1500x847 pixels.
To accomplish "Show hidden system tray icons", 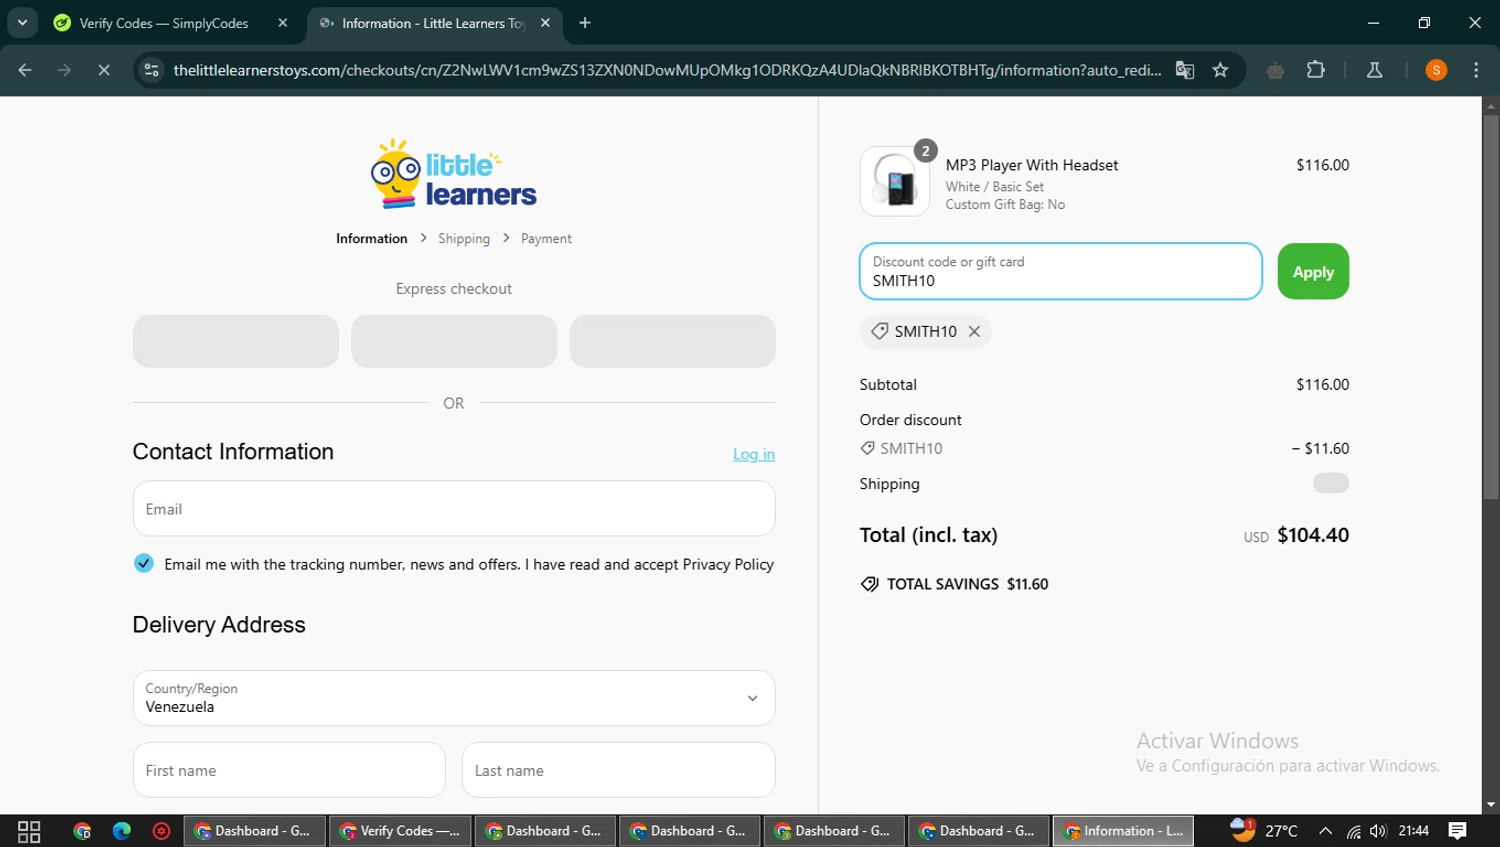I will [1325, 831].
